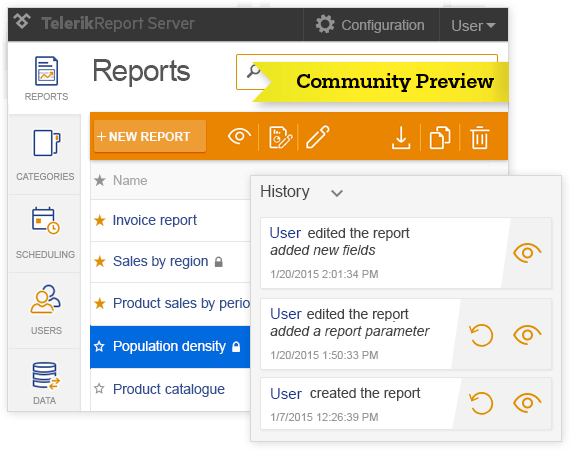The height and width of the screenshot is (451, 570).
Task: Select the Population density report
Action: click(x=169, y=346)
